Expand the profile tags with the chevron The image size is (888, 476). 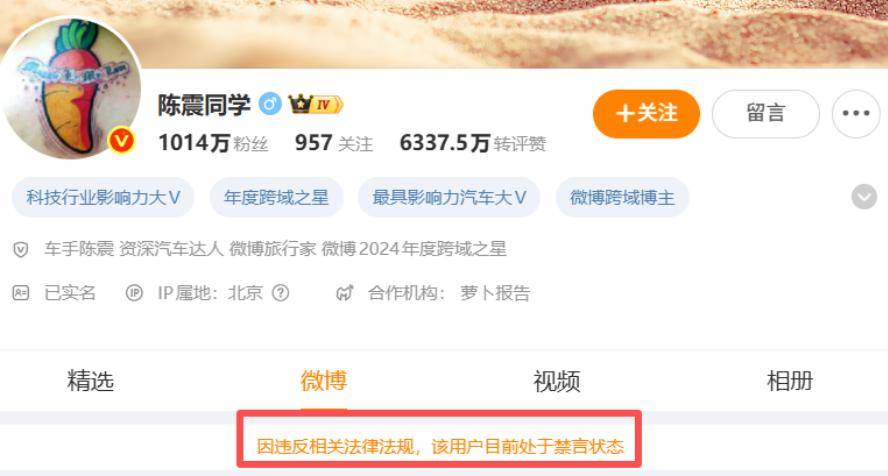864,197
